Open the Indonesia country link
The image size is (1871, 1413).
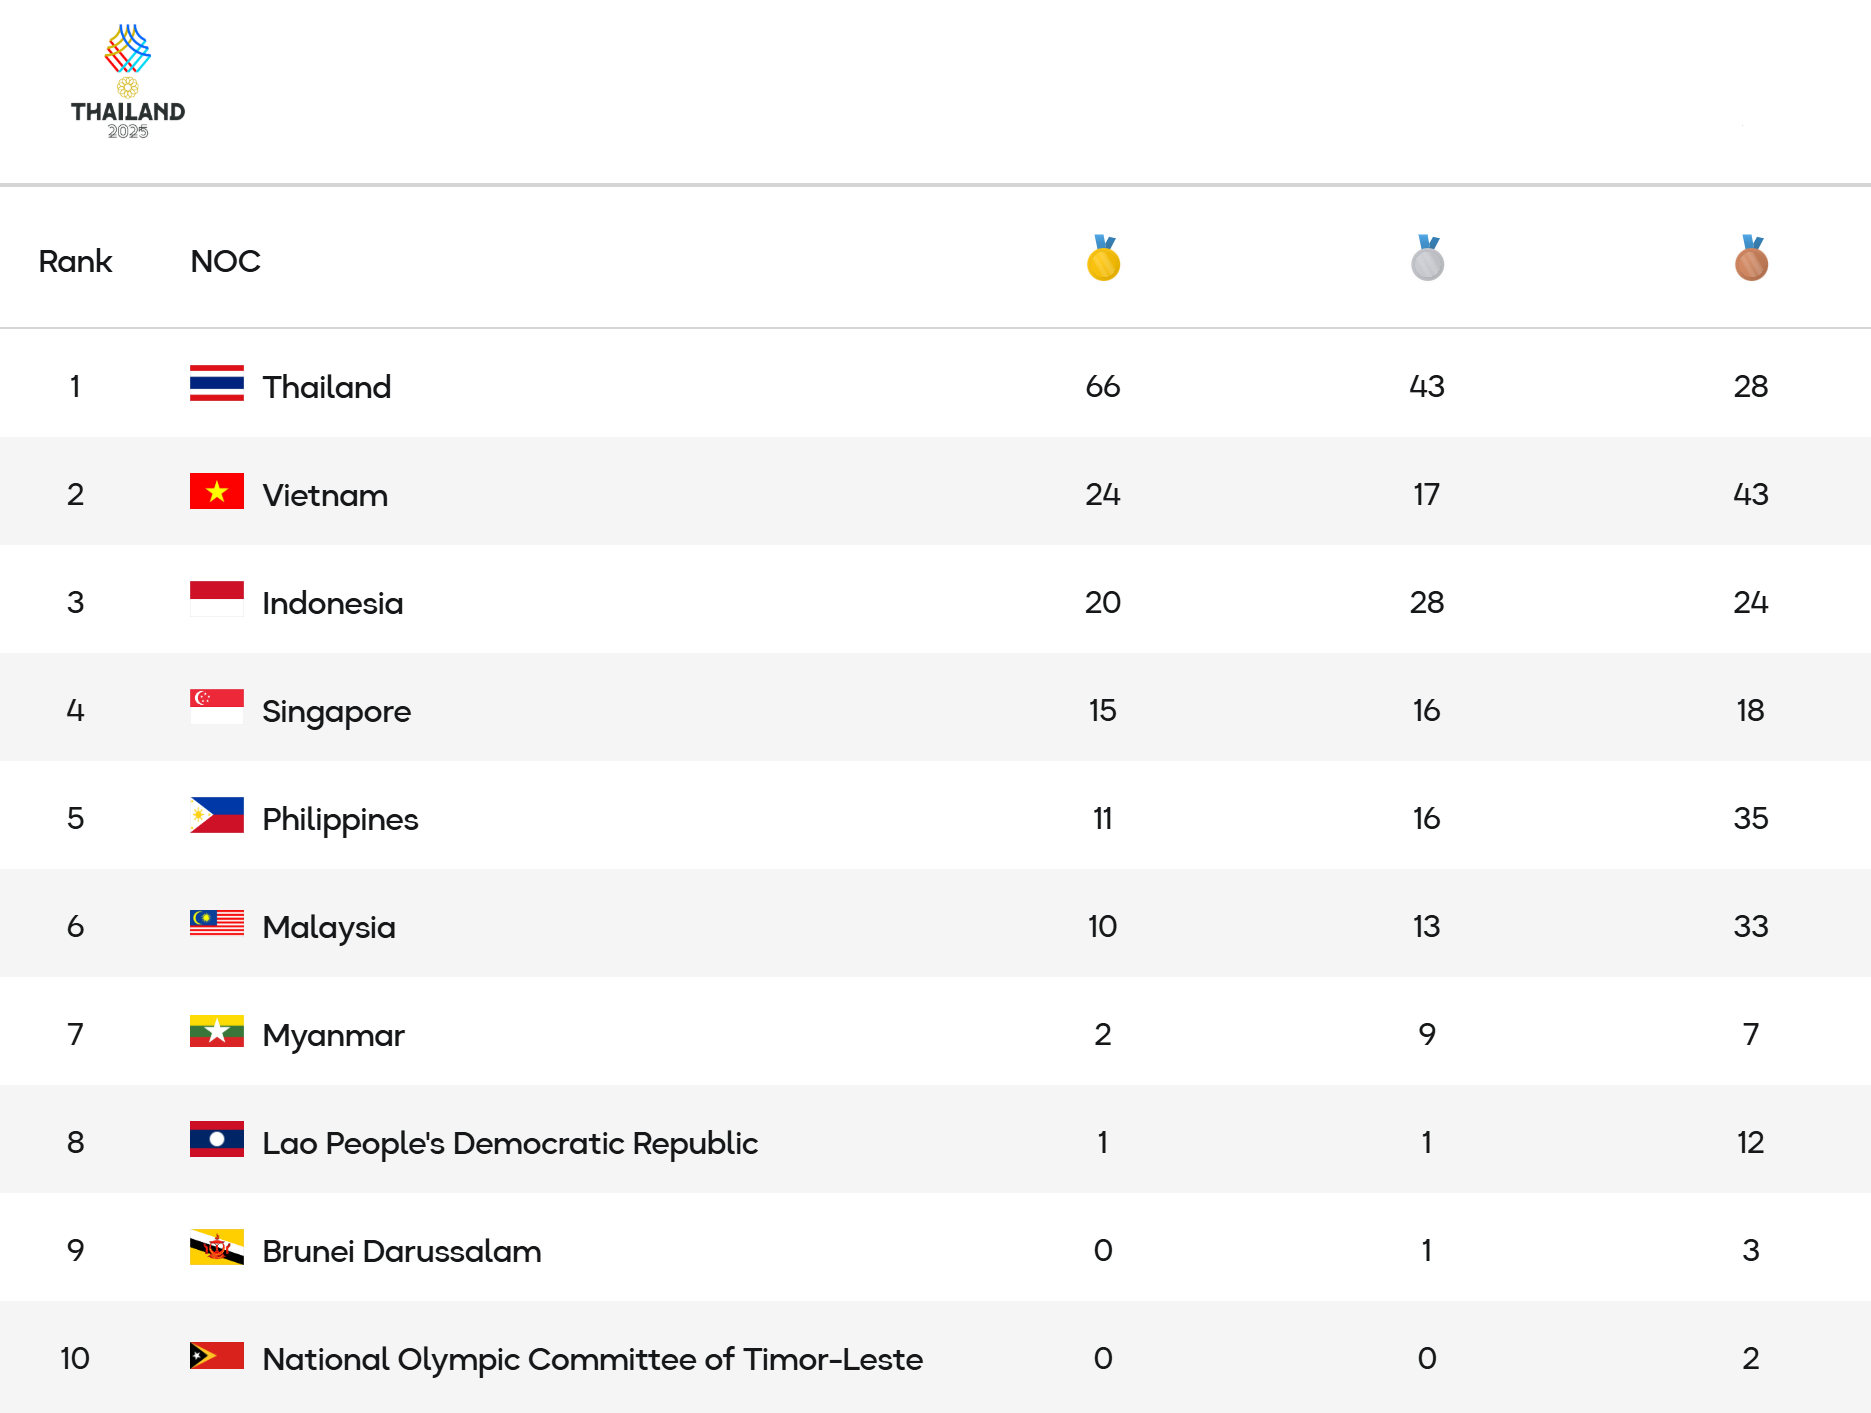(x=332, y=603)
